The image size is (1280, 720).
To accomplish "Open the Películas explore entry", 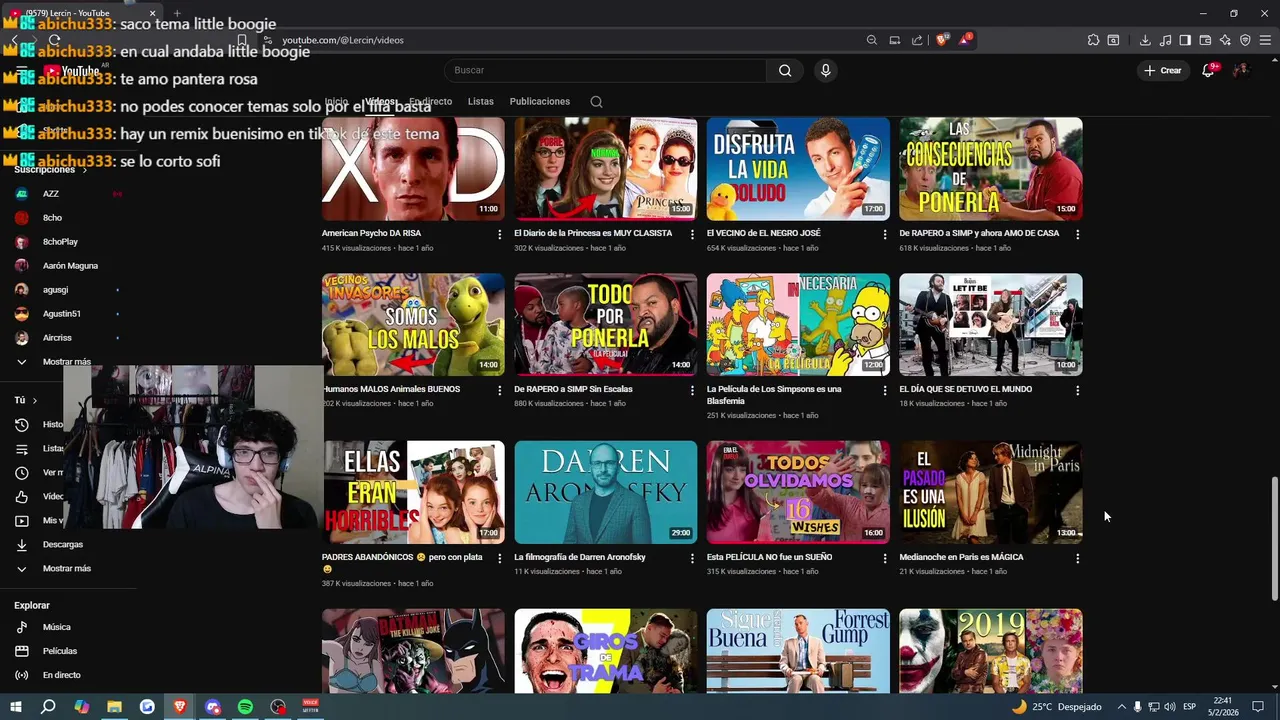I will [60, 651].
